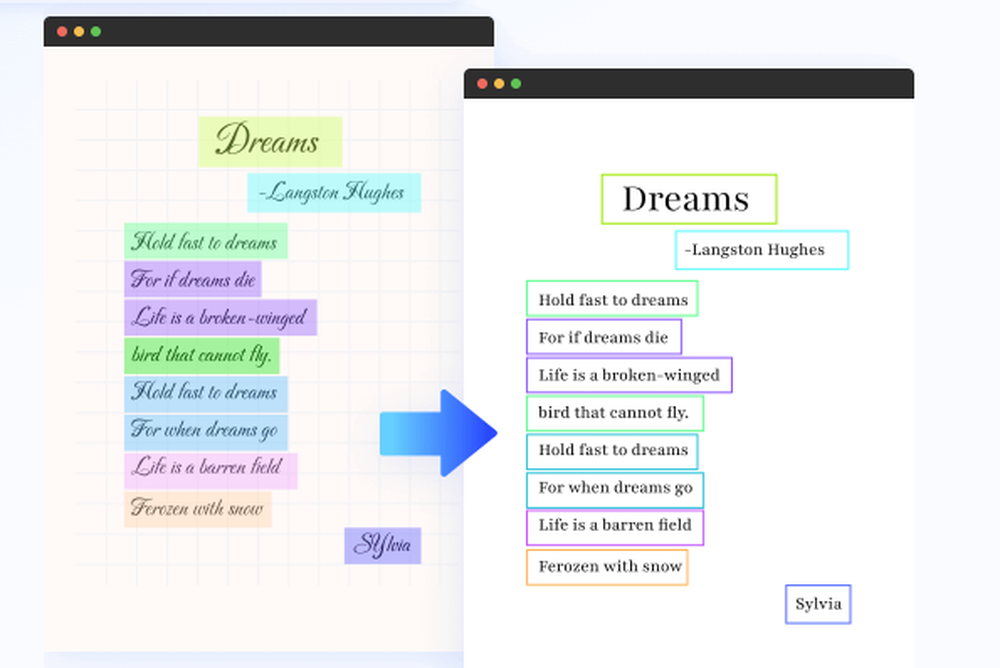Click the yellow minimize dot on right window
The width and height of the screenshot is (1000, 668).
(499, 84)
